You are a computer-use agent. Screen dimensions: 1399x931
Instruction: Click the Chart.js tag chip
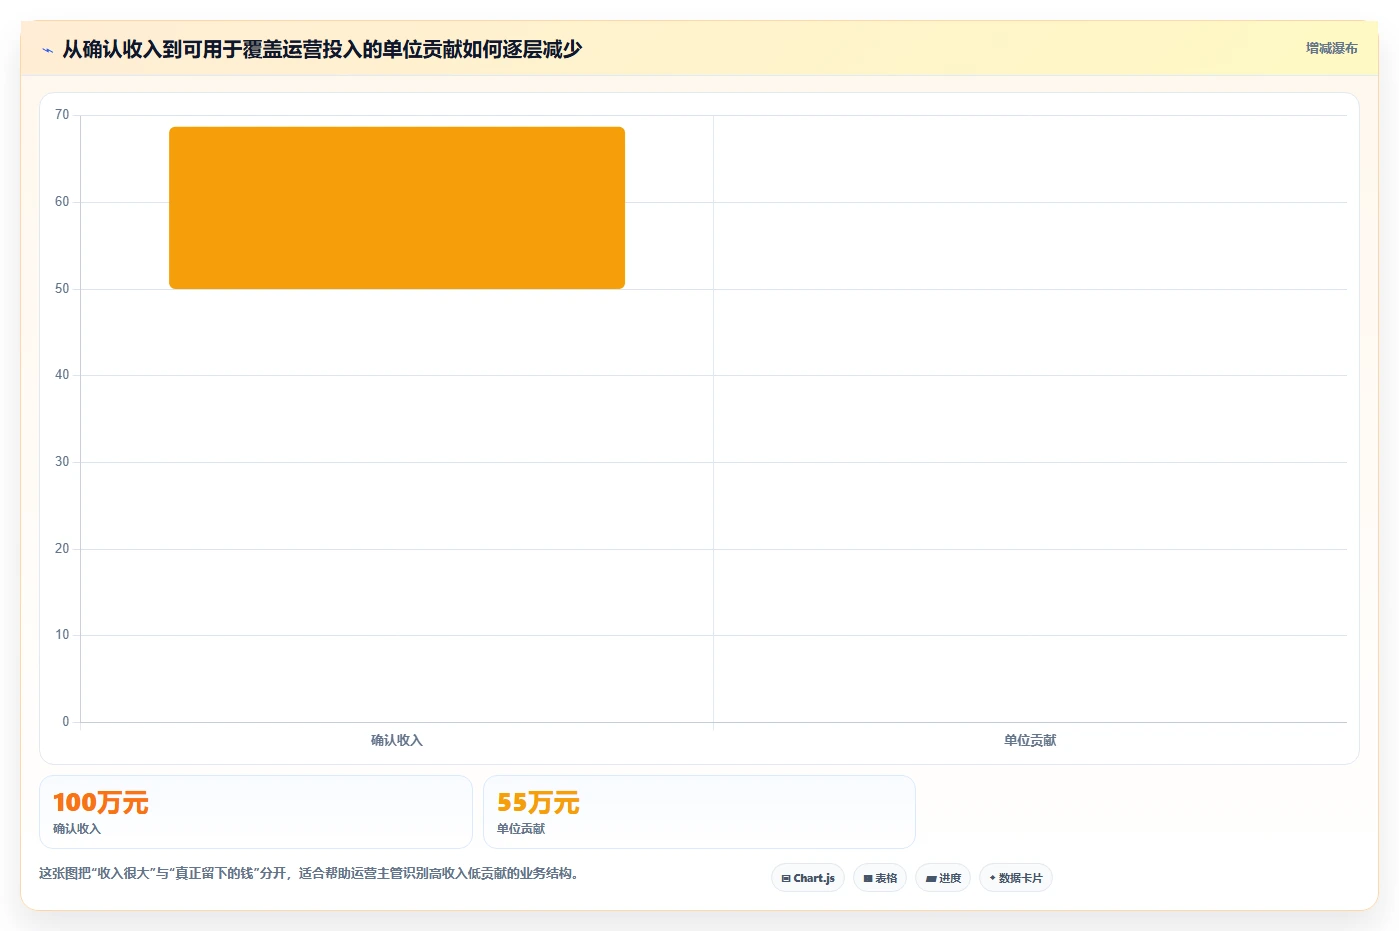[x=808, y=878]
